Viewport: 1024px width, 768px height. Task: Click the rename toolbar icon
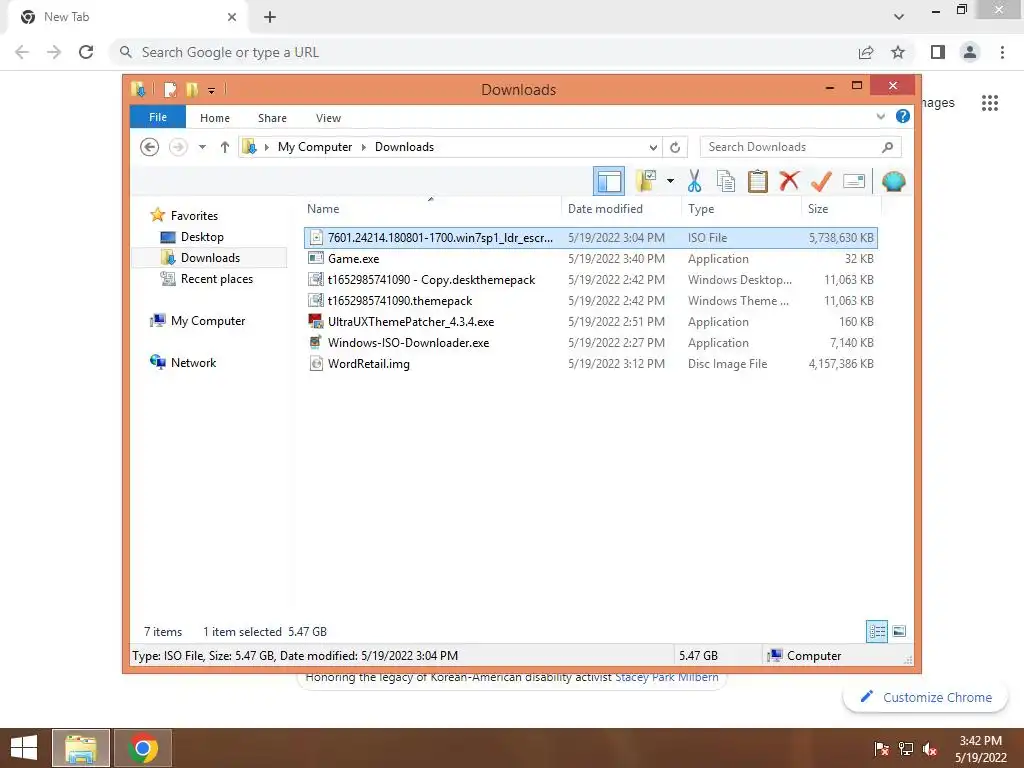coord(854,181)
